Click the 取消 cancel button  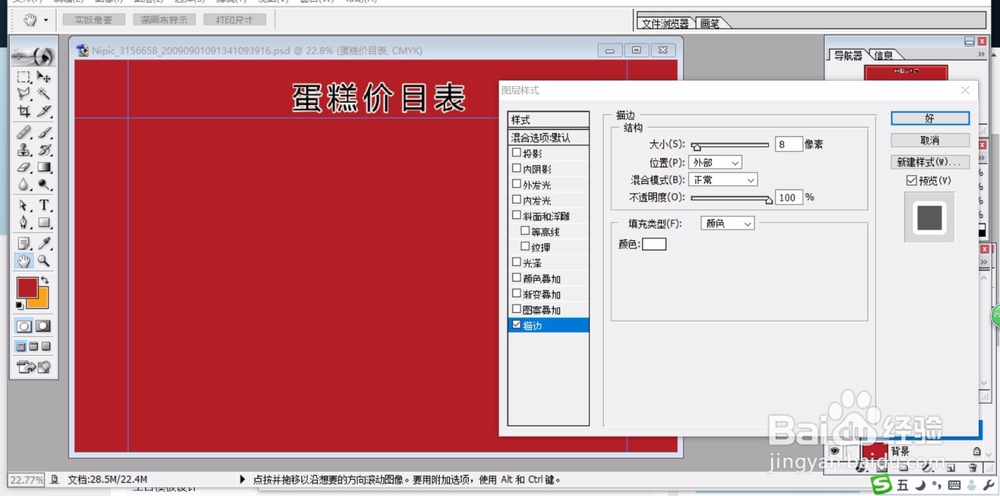click(930, 140)
